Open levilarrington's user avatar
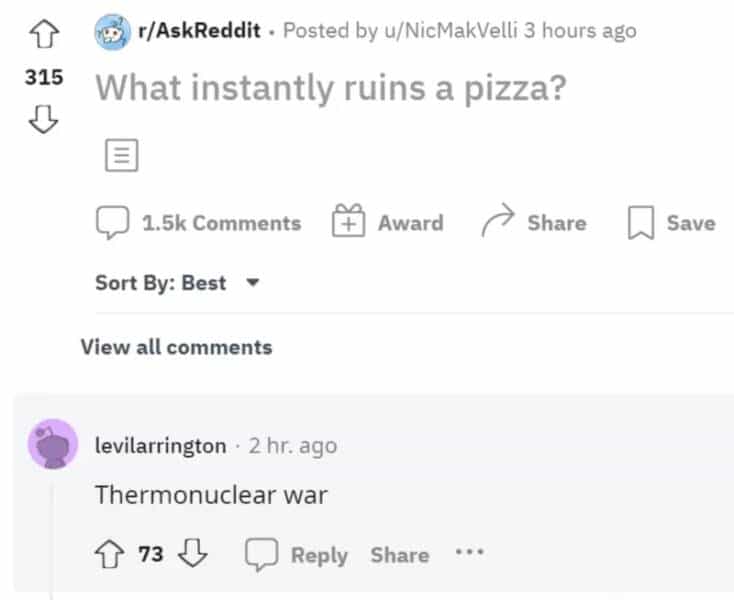This screenshot has width=734, height=600. [53, 445]
